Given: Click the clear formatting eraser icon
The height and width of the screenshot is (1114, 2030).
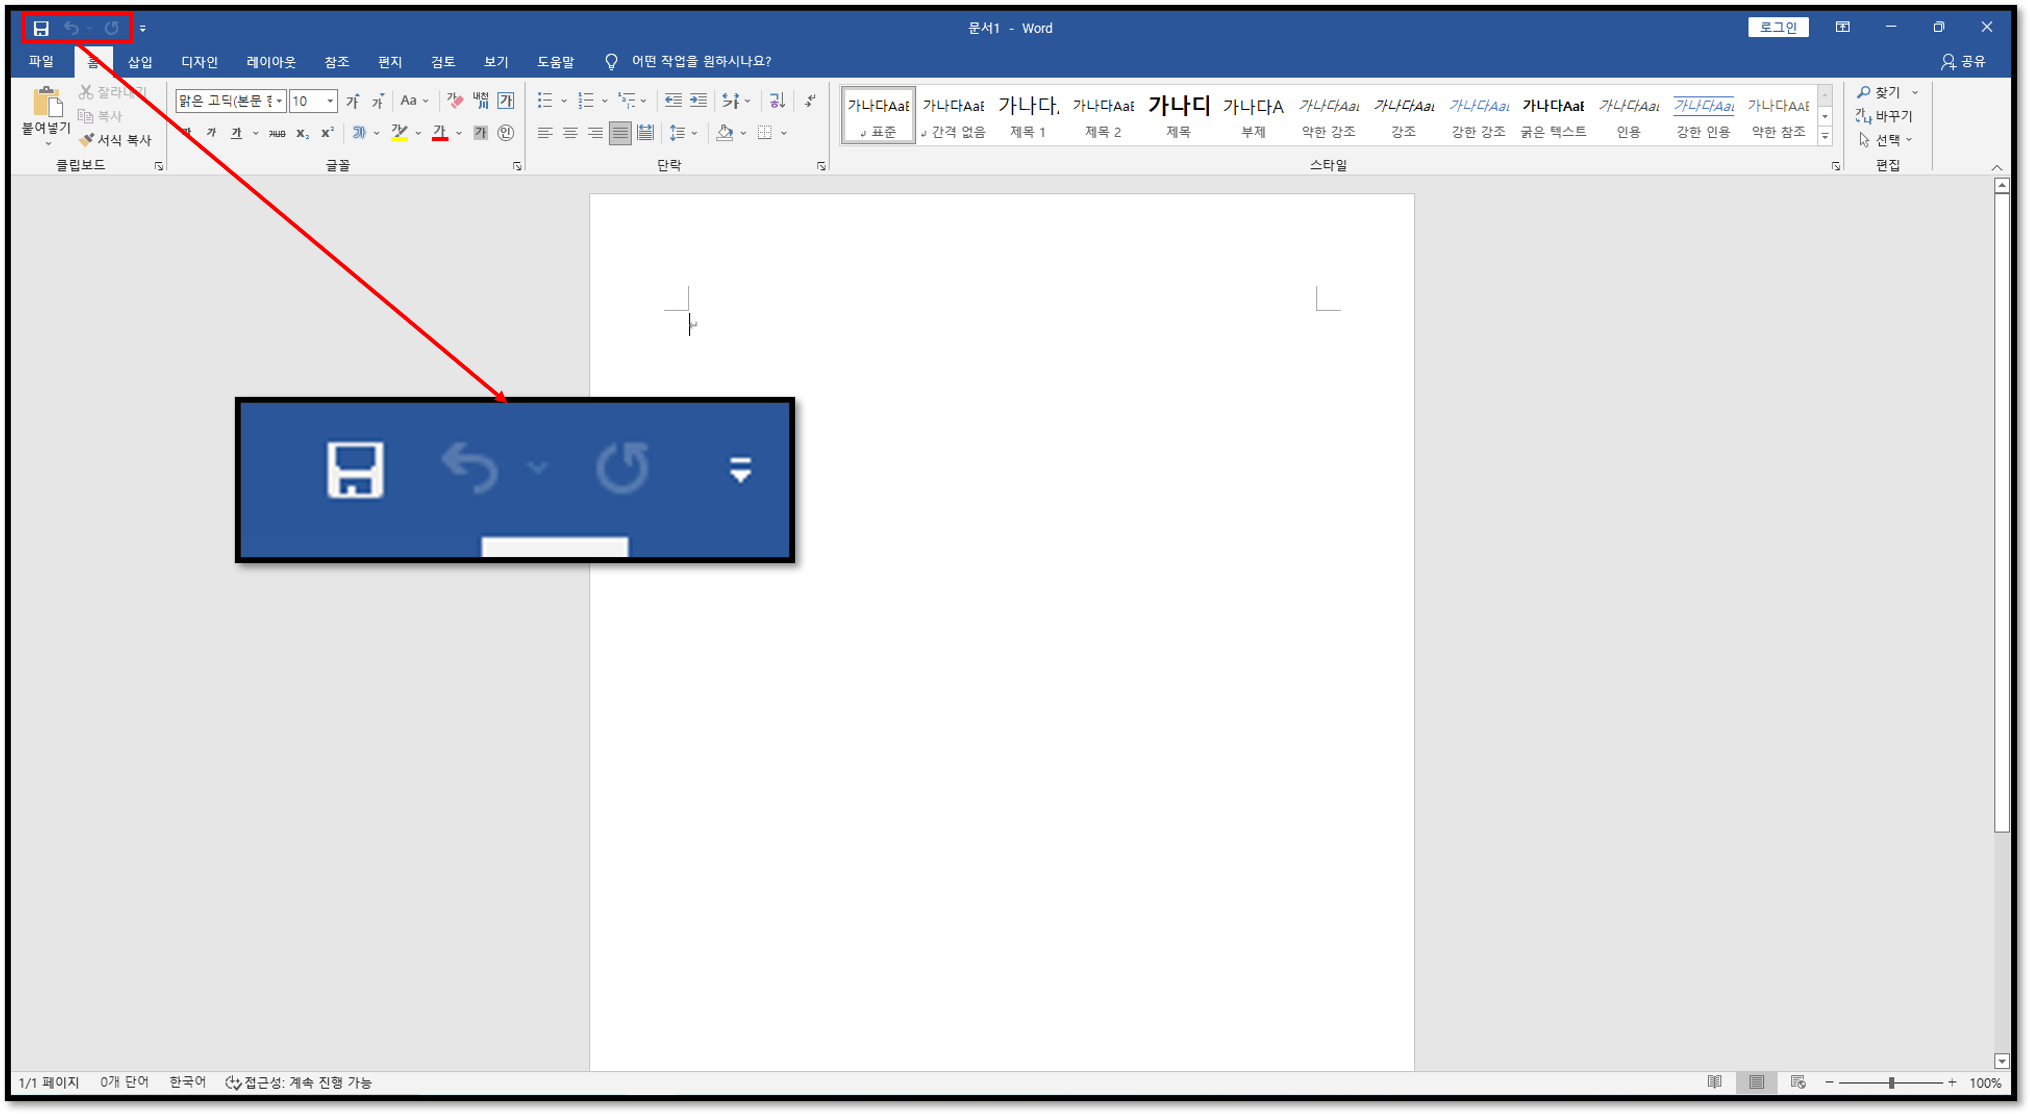Looking at the screenshot, I should tap(455, 101).
